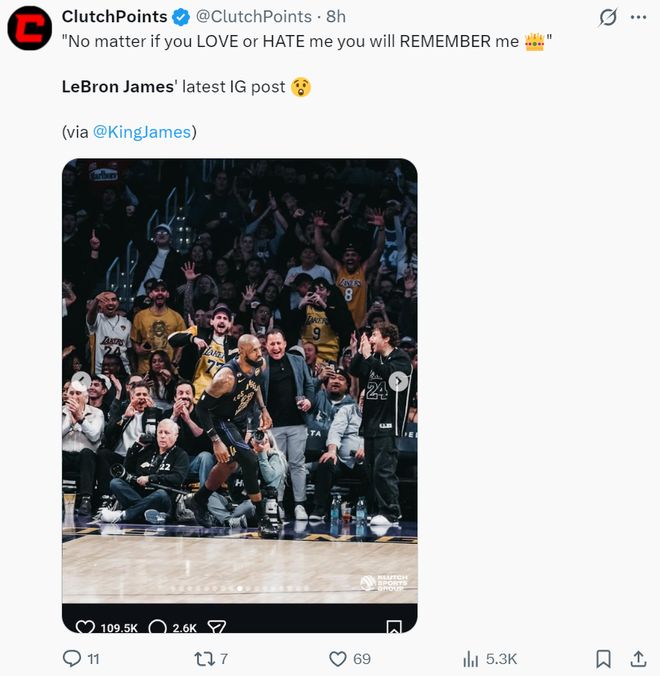Viewport: 660px width, 676px height.
Task: Reply to the ClutchPoints tweet
Action: [x=73, y=658]
